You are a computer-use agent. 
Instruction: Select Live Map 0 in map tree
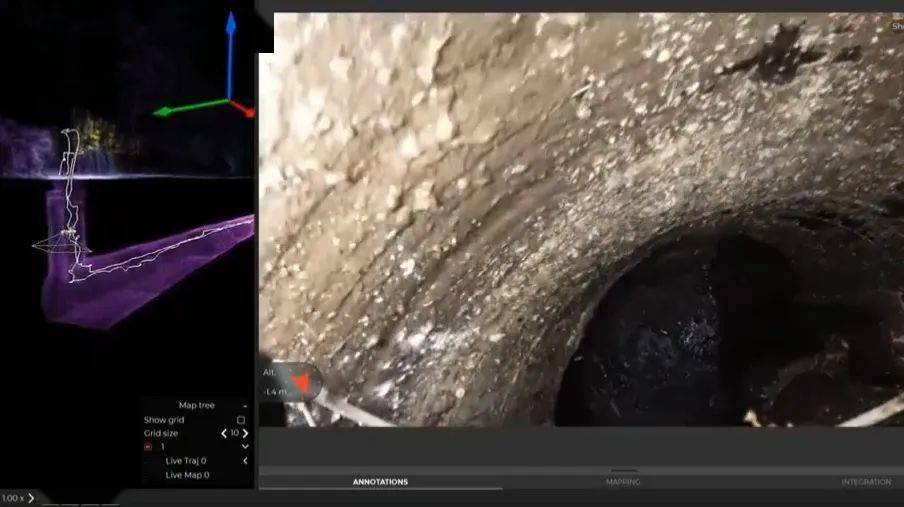click(187, 475)
